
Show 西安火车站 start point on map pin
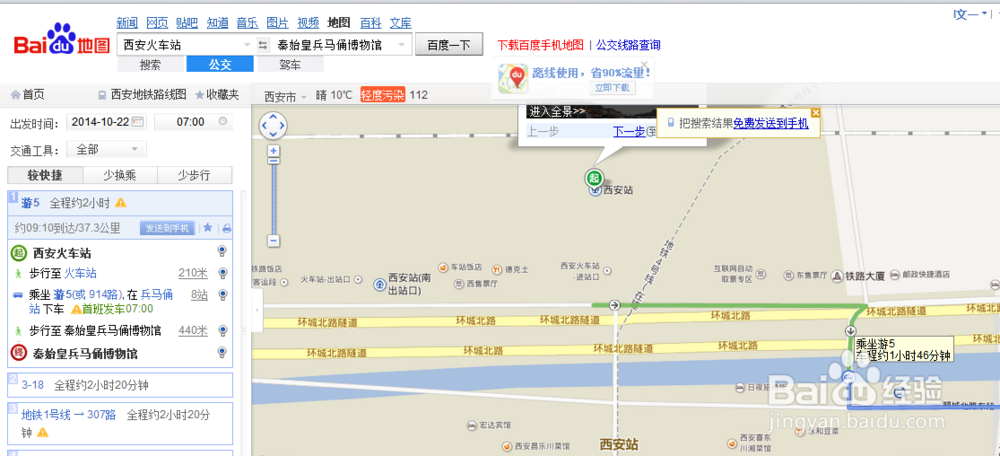[223, 251]
